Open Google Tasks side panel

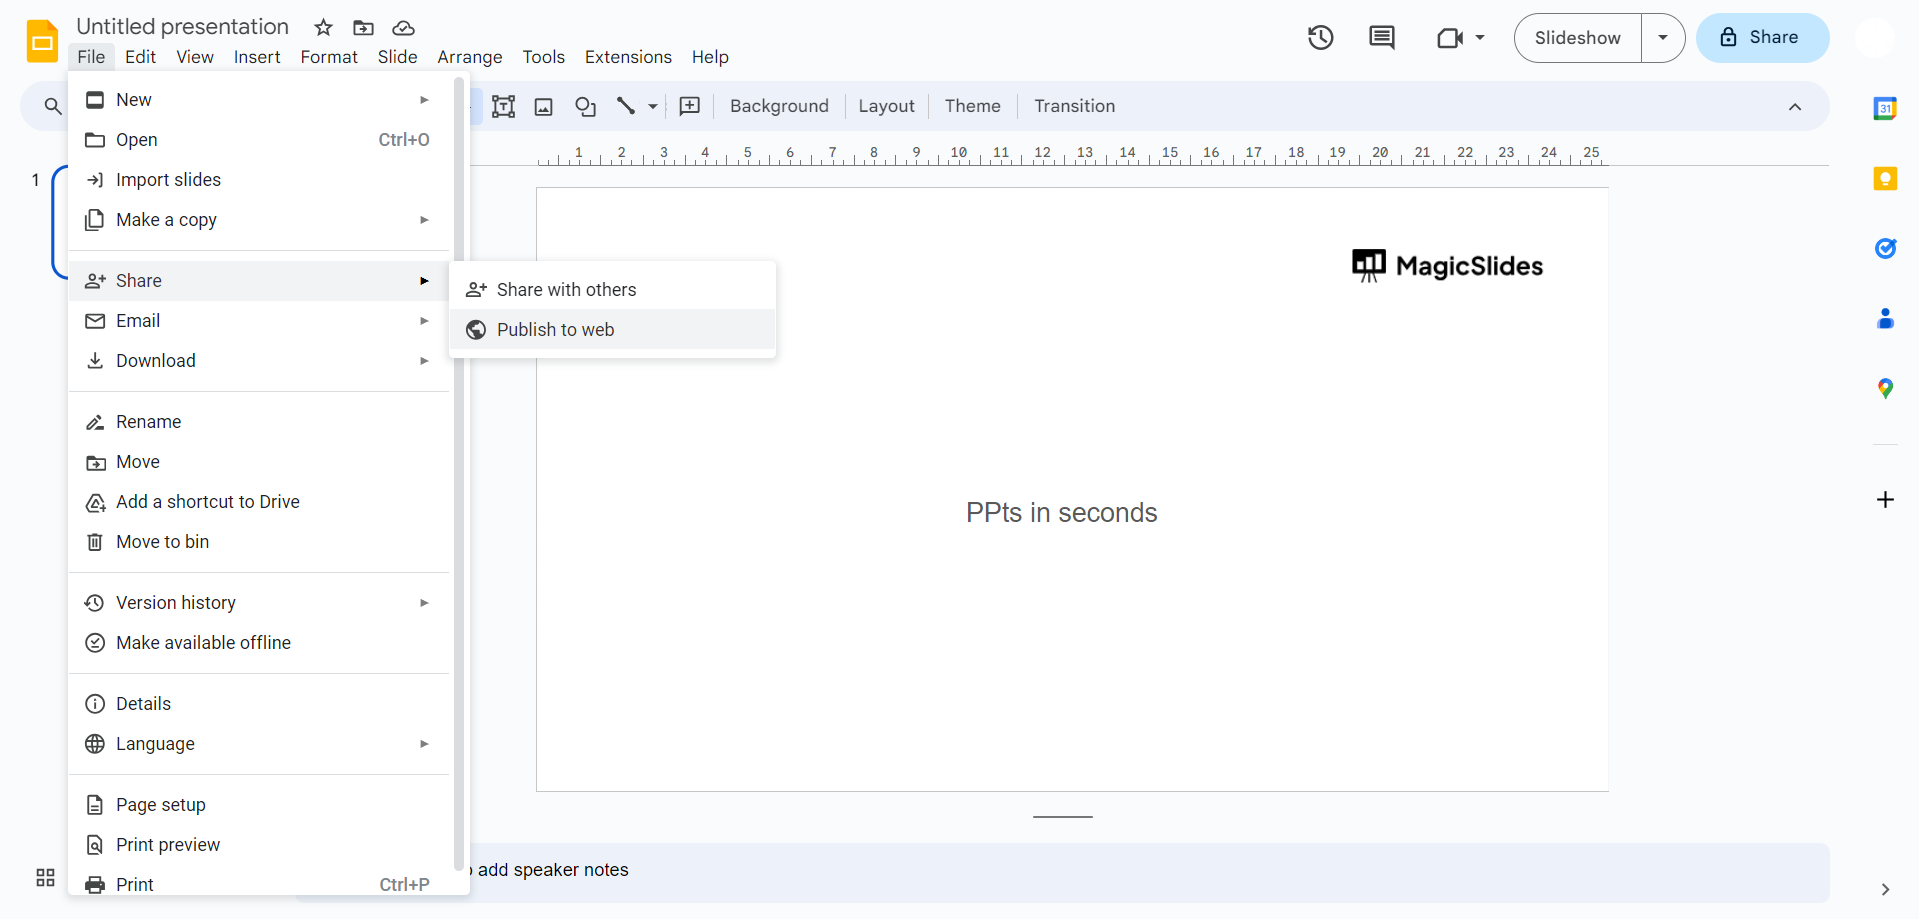[x=1885, y=248]
